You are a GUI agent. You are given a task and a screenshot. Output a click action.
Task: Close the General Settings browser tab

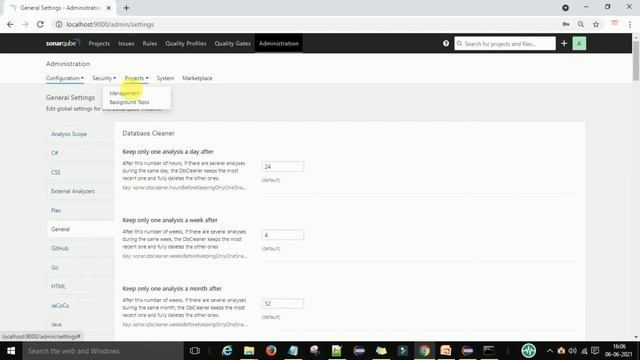(109, 8)
